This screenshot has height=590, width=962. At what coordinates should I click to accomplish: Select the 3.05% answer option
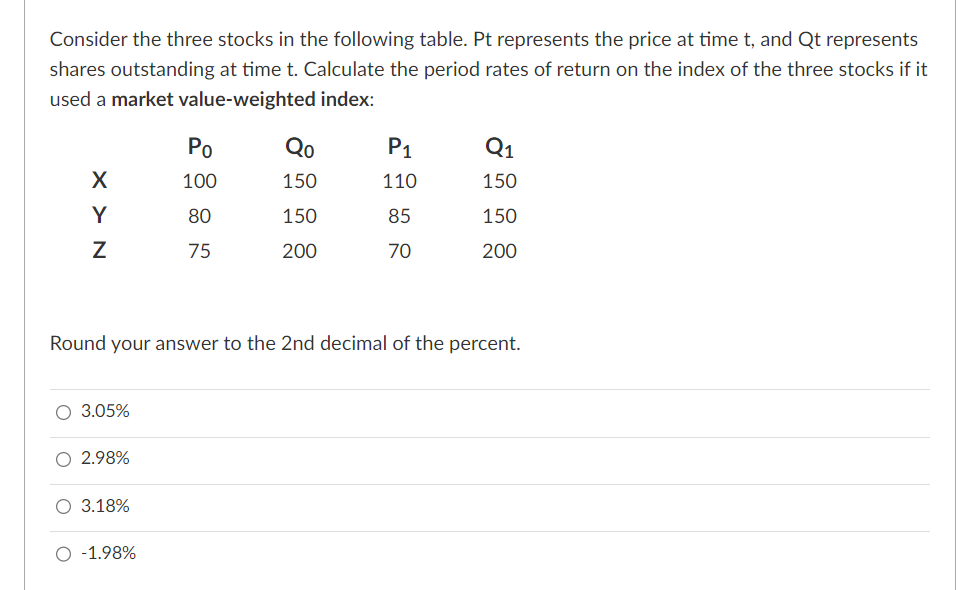tap(62, 411)
